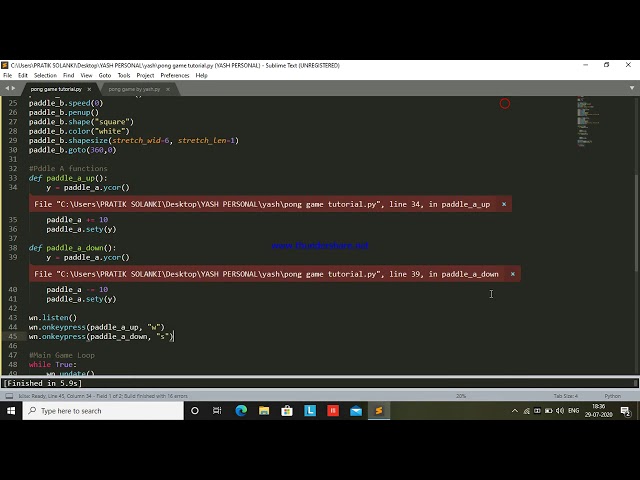Click gutter line number 45
This screenshot has height=480, width=640.
pos(13,336)
